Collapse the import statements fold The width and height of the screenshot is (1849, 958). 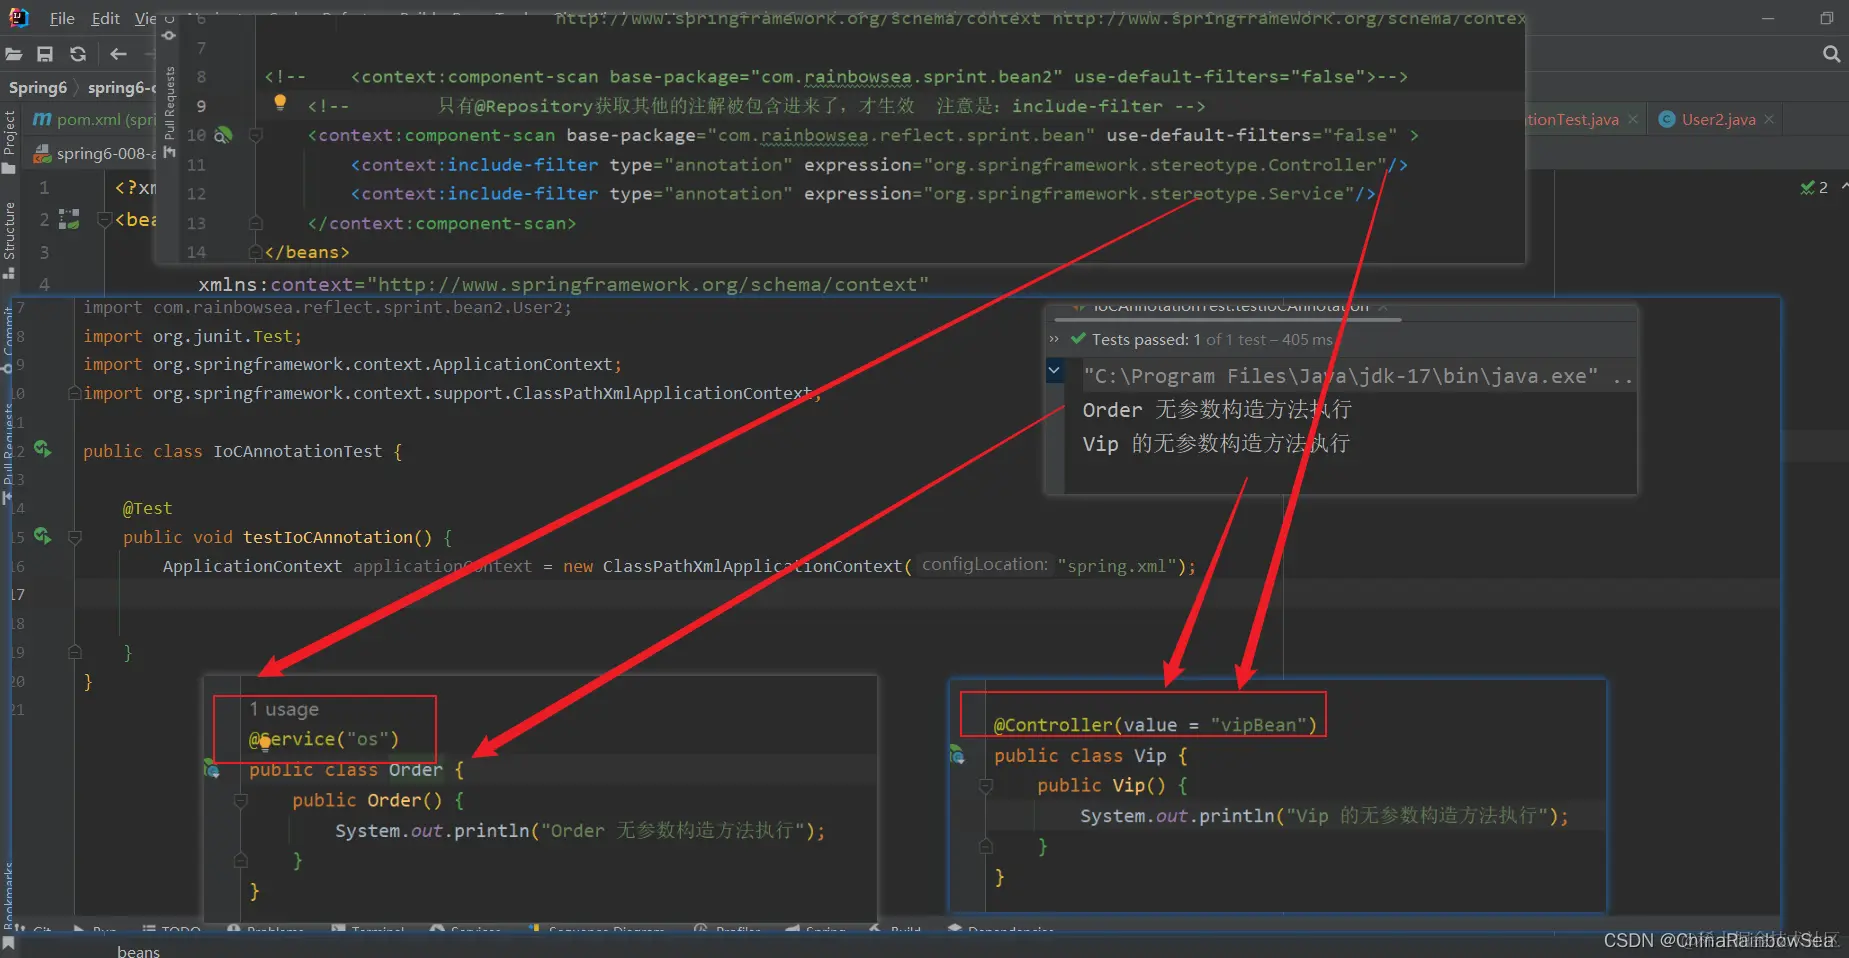[x=74, y=393]
